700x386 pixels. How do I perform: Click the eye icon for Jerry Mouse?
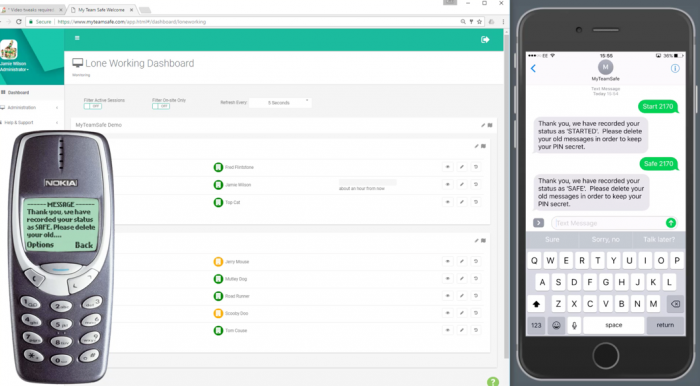[447, 261]
